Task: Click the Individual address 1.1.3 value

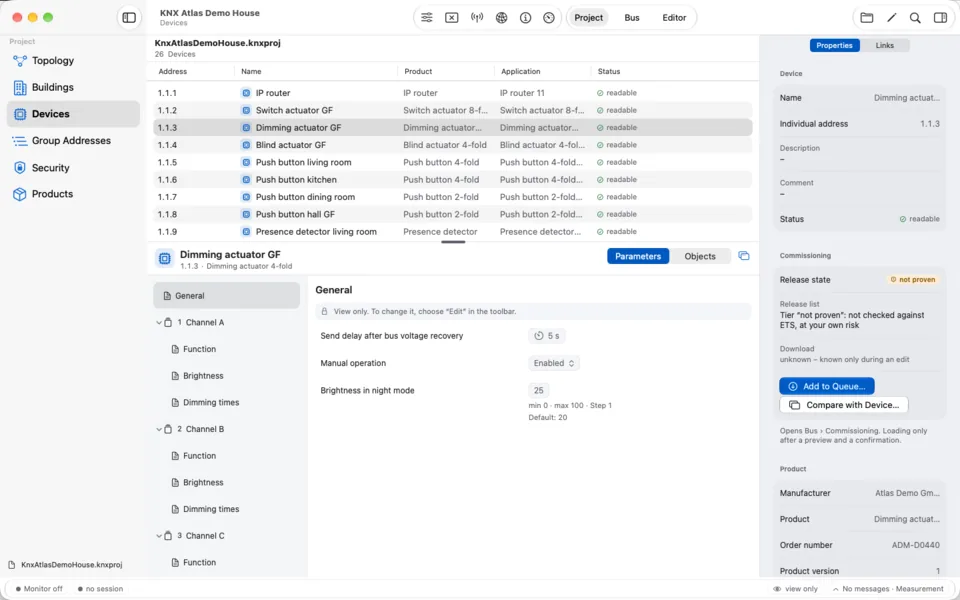Action: (x=929, y=124)
